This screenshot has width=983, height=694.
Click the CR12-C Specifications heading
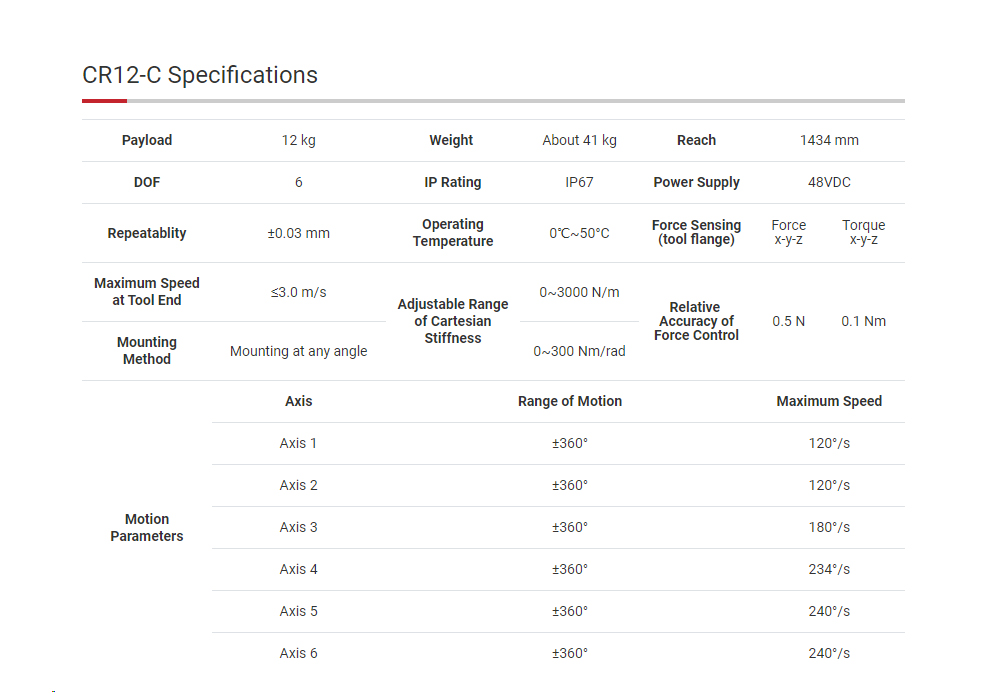pyautogui.click(x=199, y=75)
